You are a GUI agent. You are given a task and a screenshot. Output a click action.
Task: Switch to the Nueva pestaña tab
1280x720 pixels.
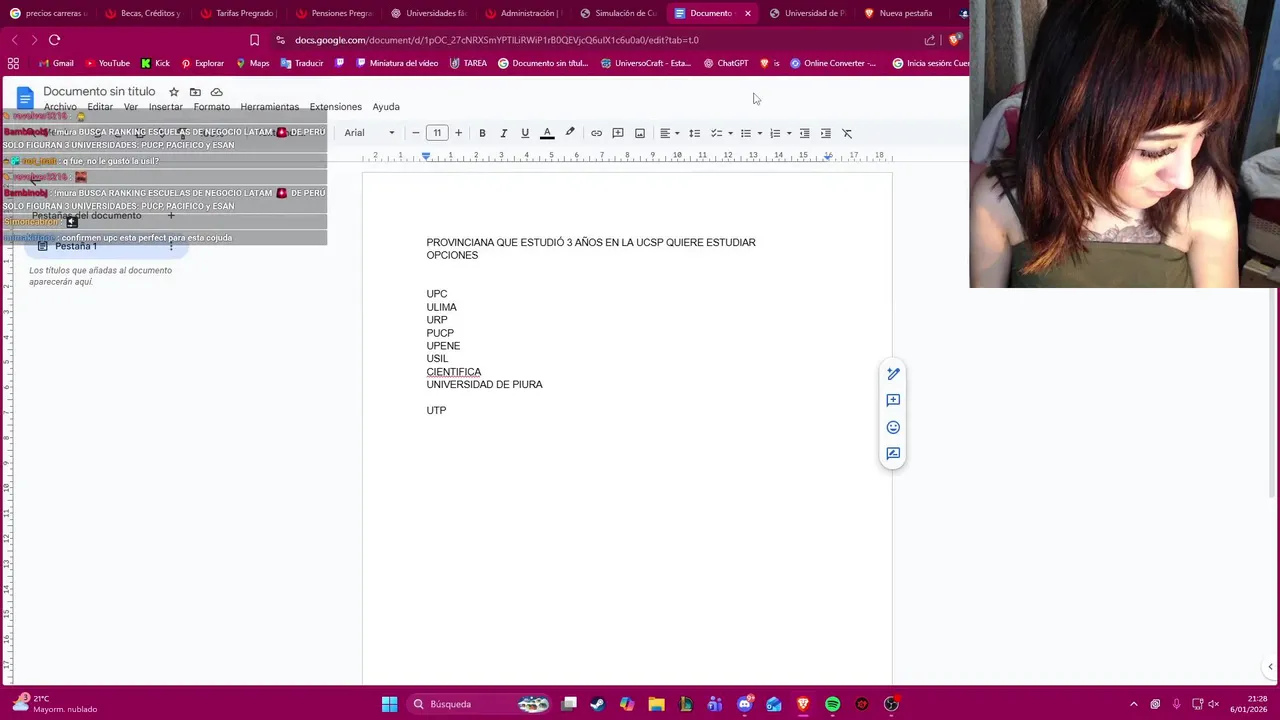pos(898,13)
